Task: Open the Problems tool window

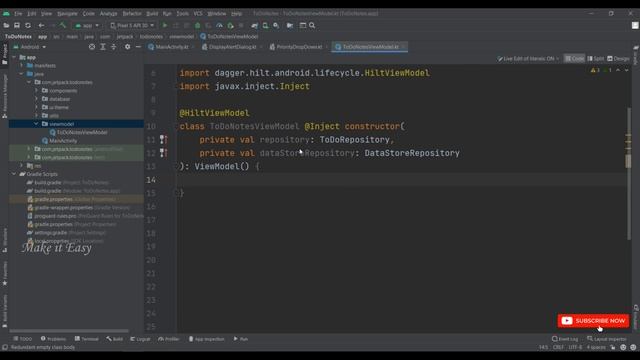Action: pyautogui.click(x=53, y=339)
